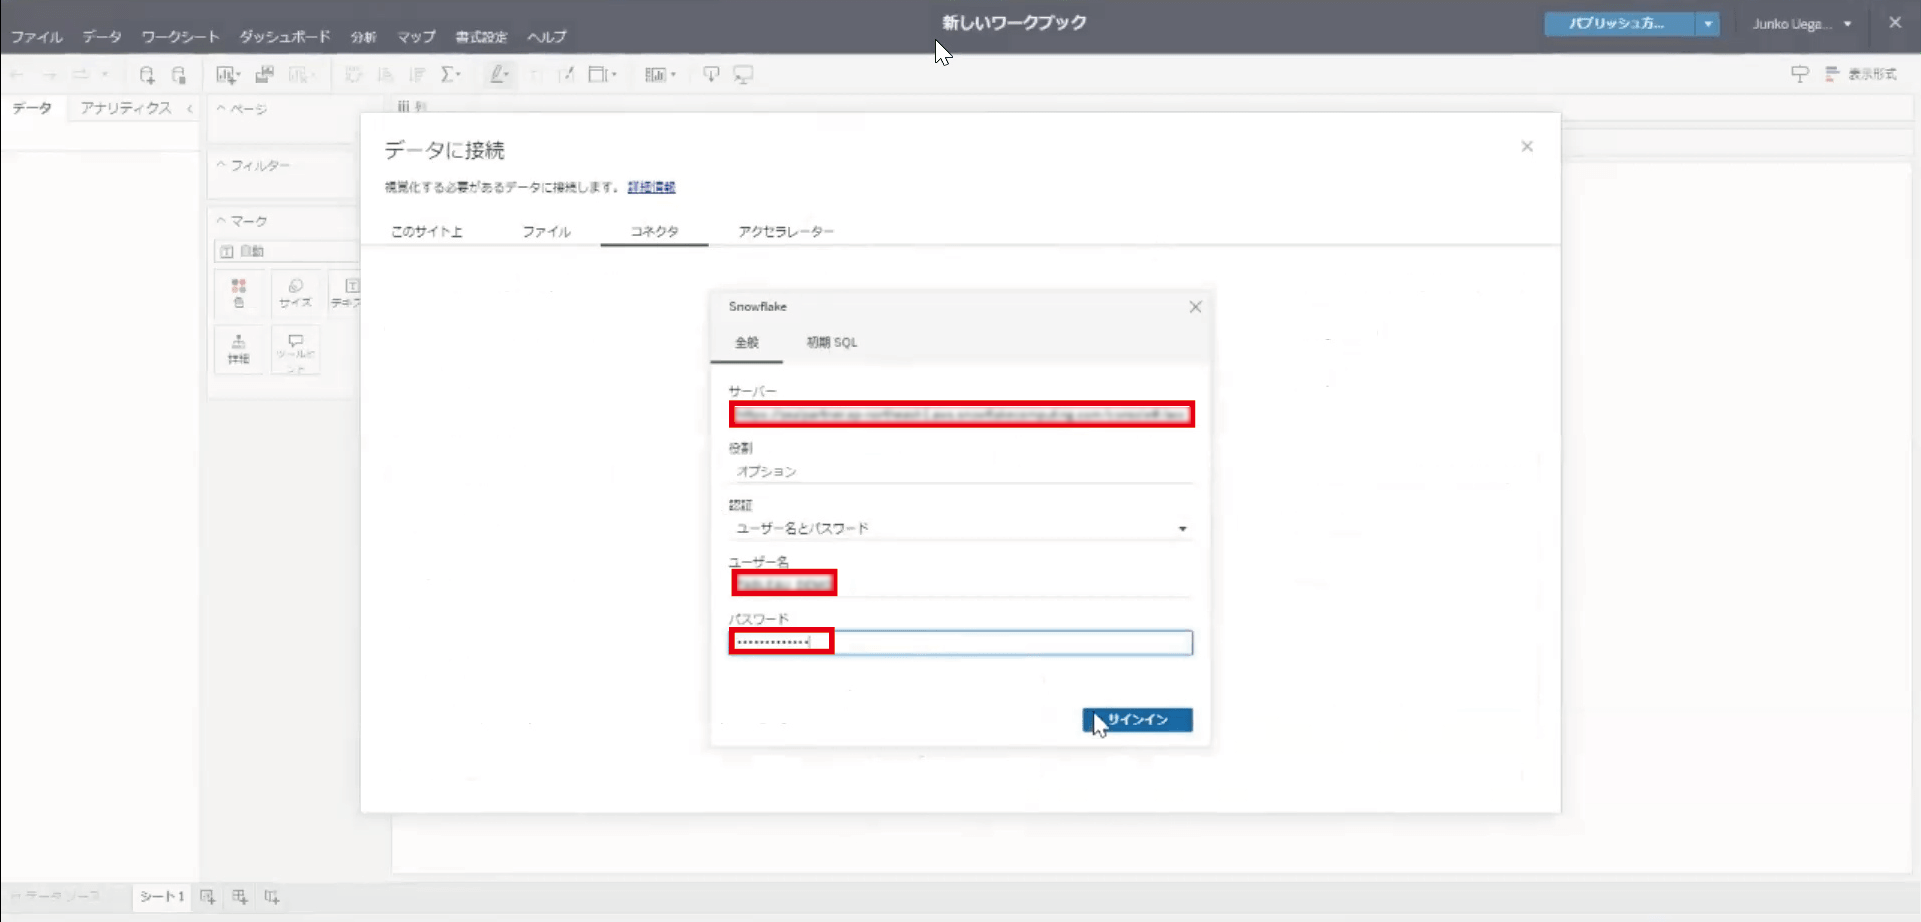Open the マップ menu
Screen dimensions: 1921x922
[x=416, y=37]
